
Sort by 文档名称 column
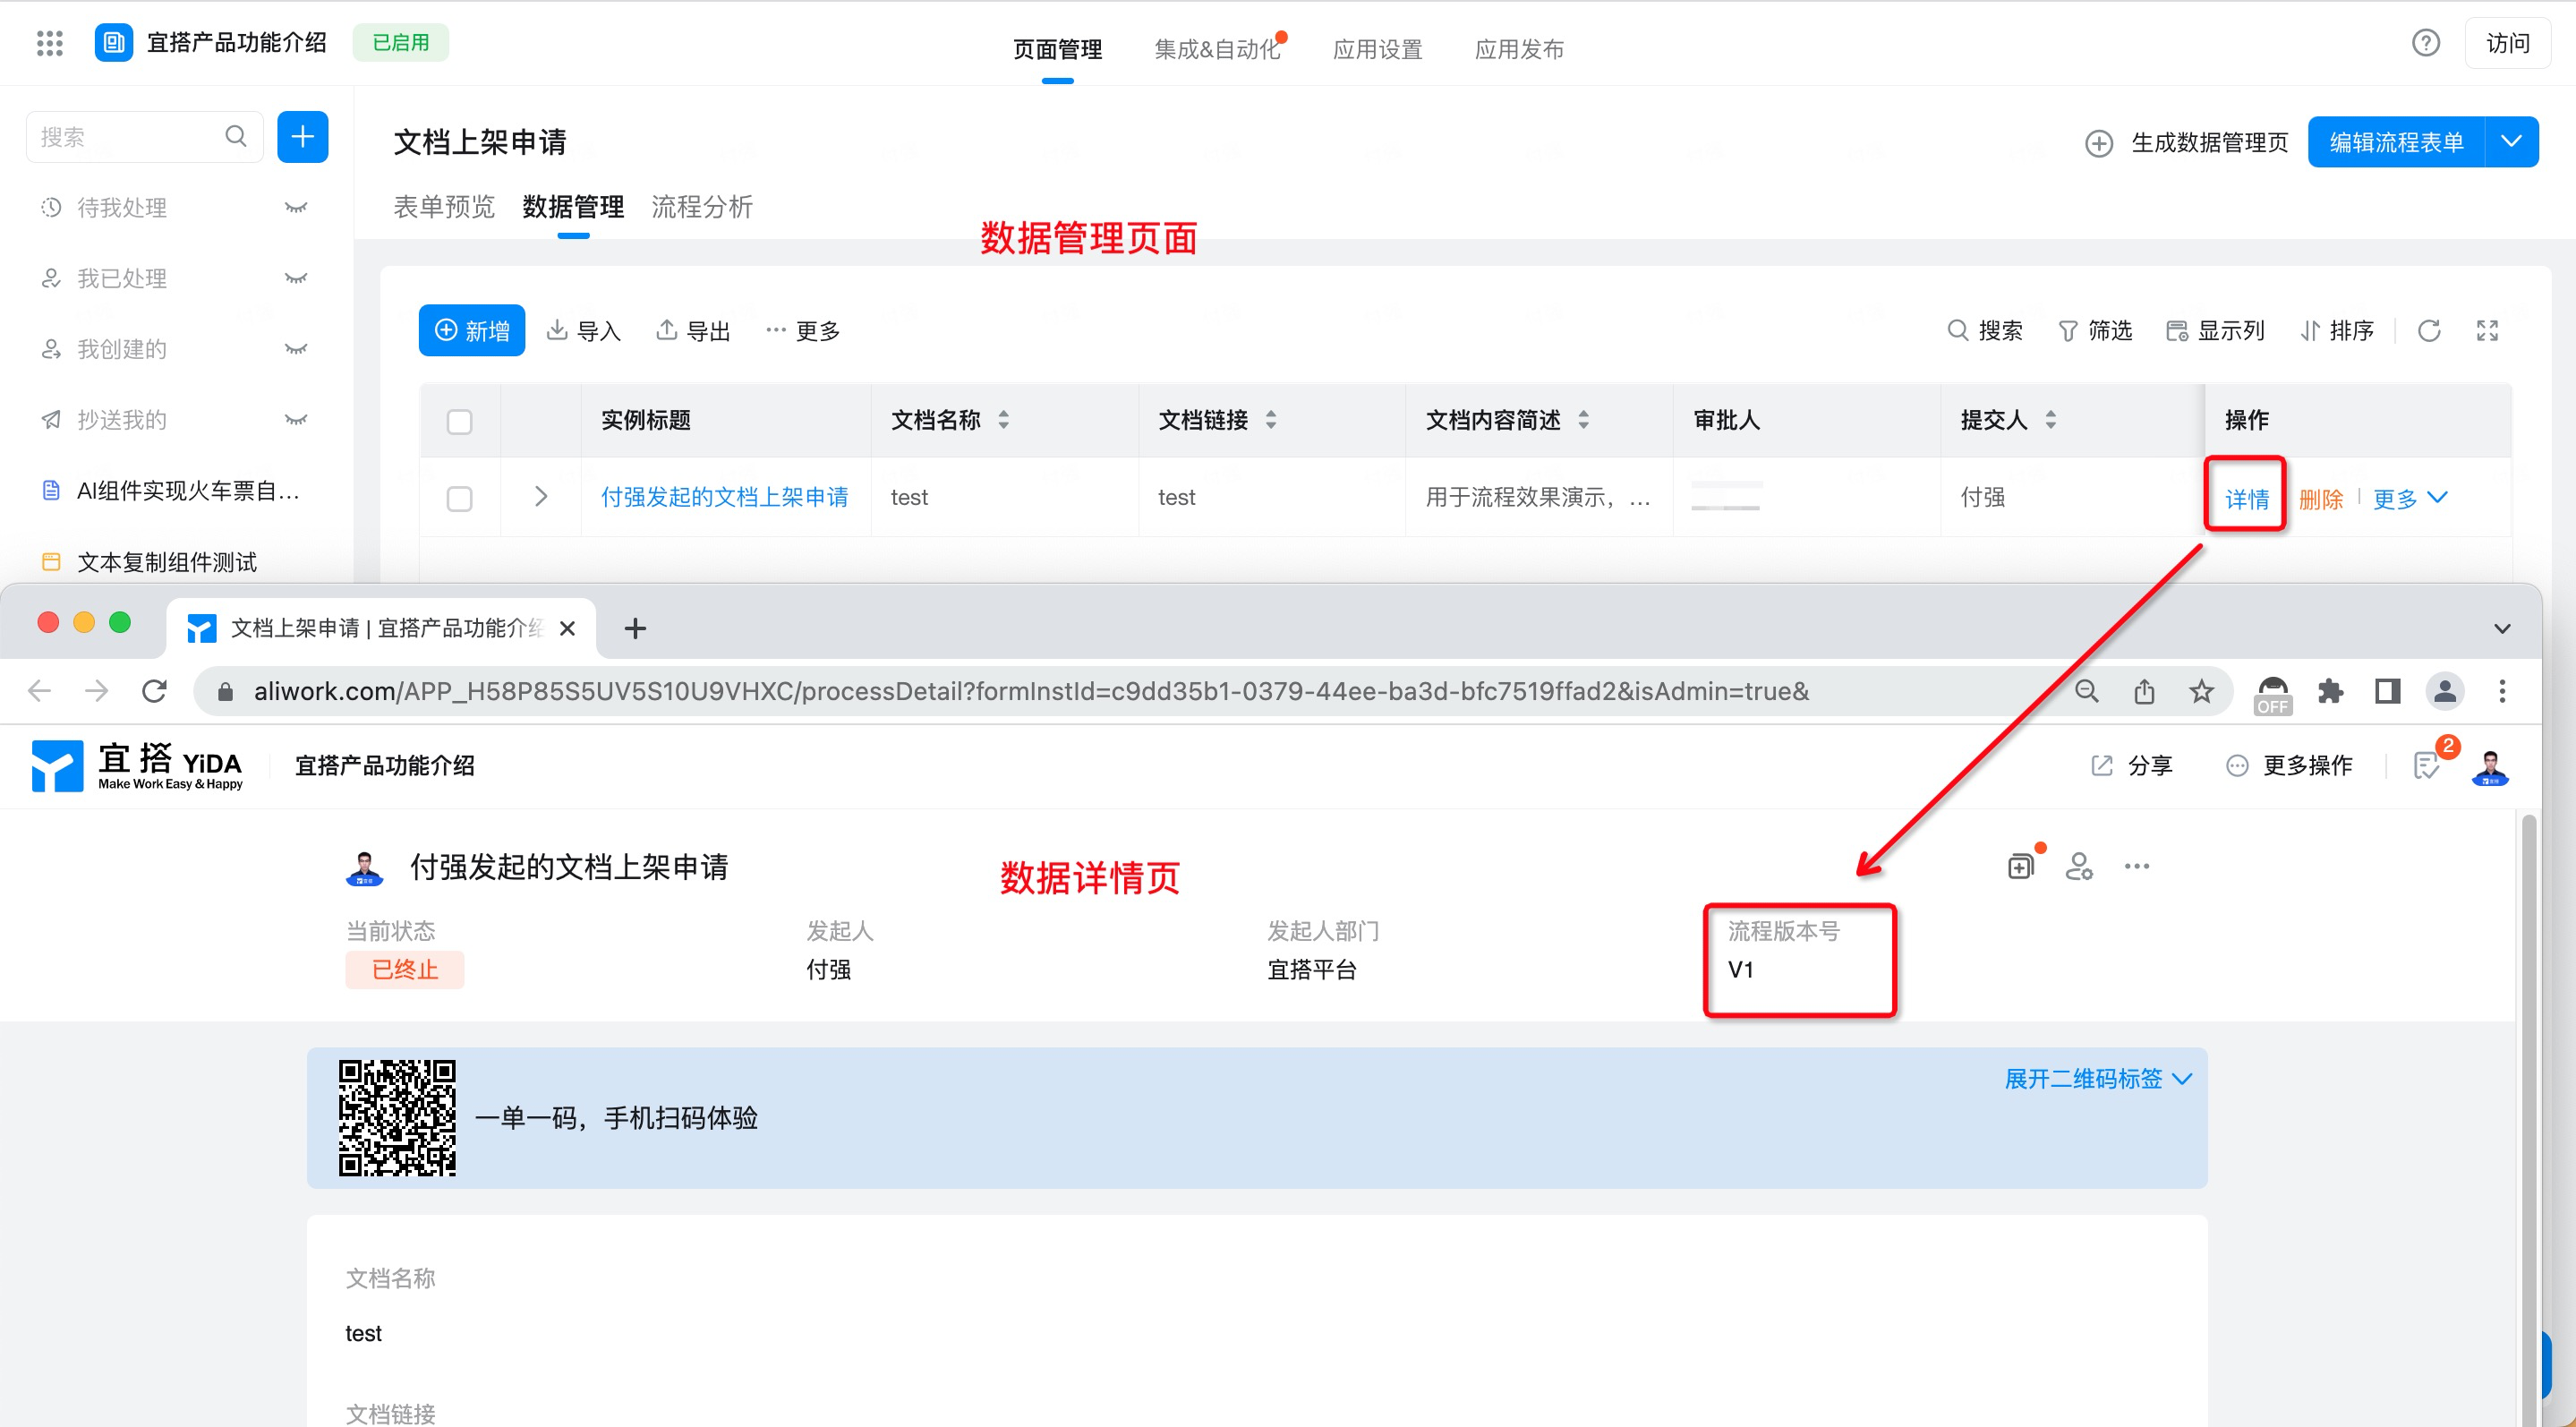click(x=1003, y=420)
